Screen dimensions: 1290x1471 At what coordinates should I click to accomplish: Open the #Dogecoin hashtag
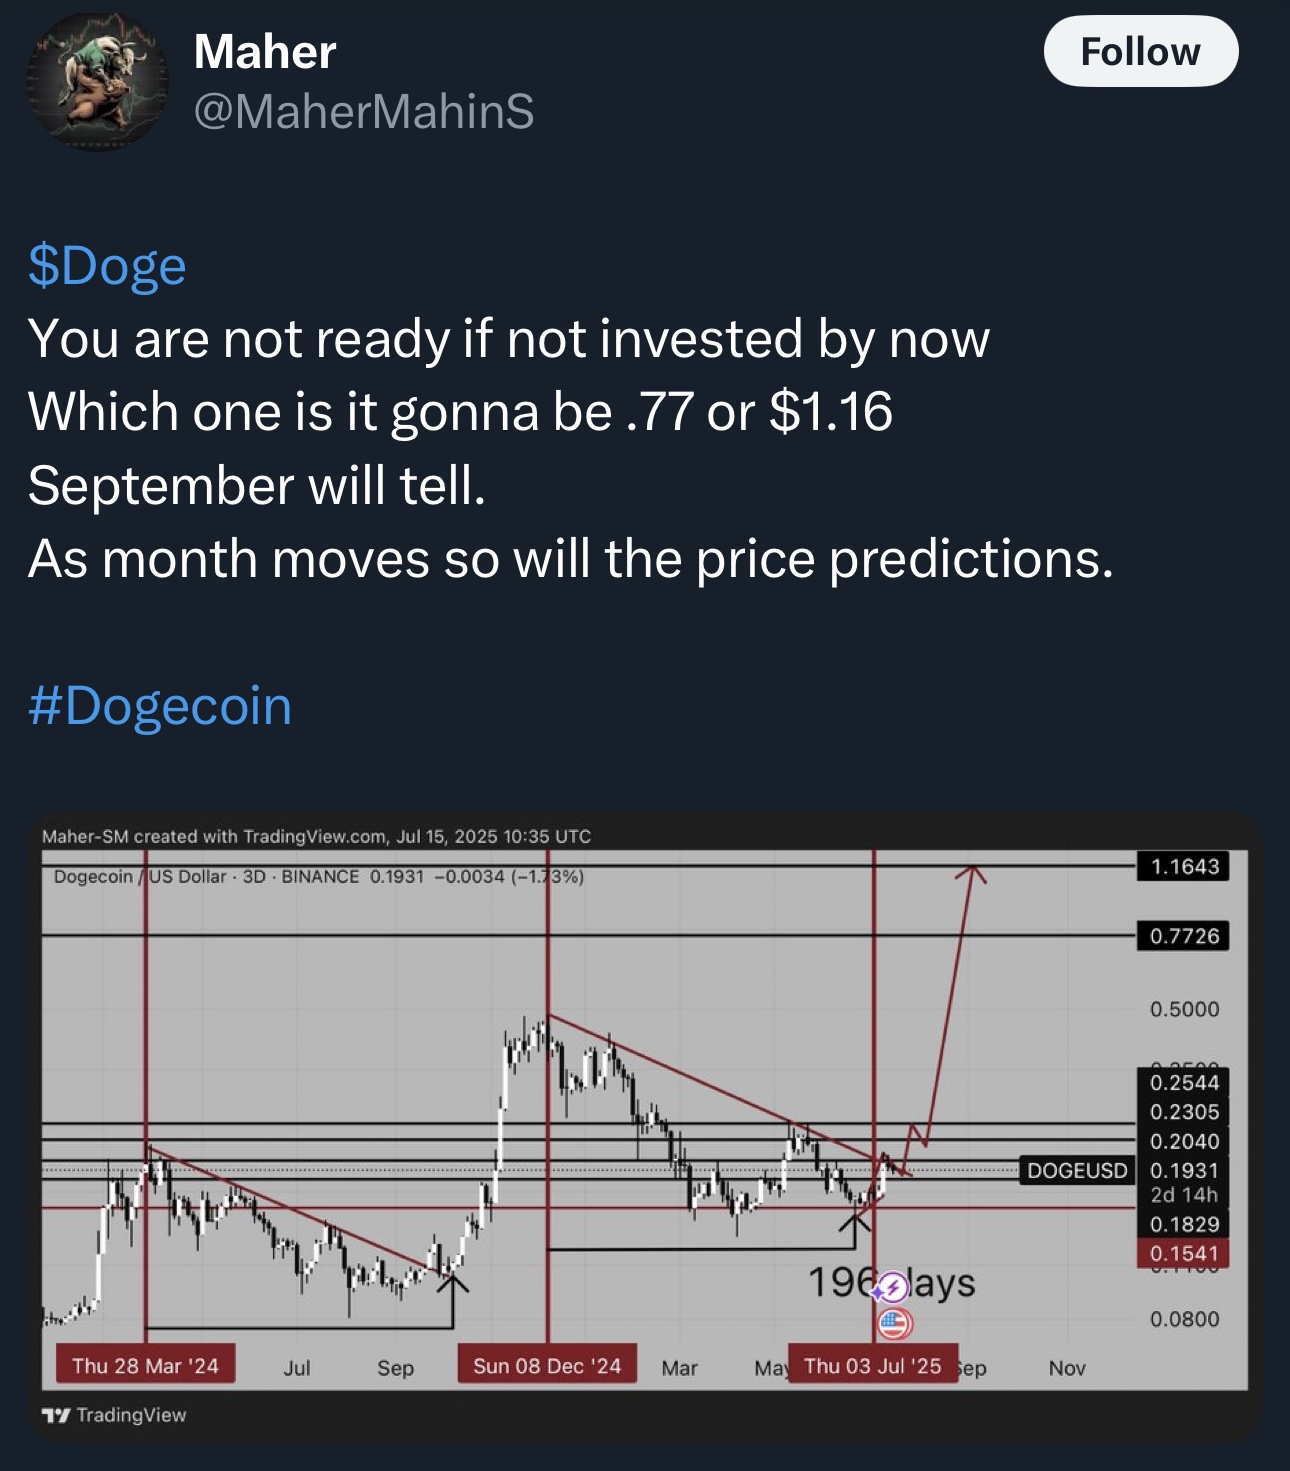click(x=160, y=706)
